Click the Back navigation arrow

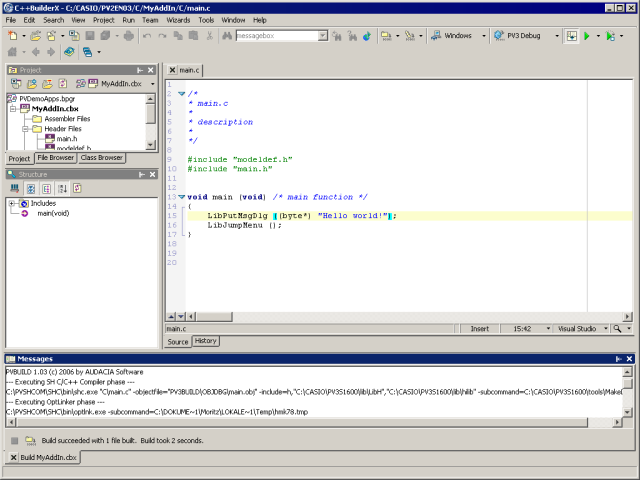point(36,52)
